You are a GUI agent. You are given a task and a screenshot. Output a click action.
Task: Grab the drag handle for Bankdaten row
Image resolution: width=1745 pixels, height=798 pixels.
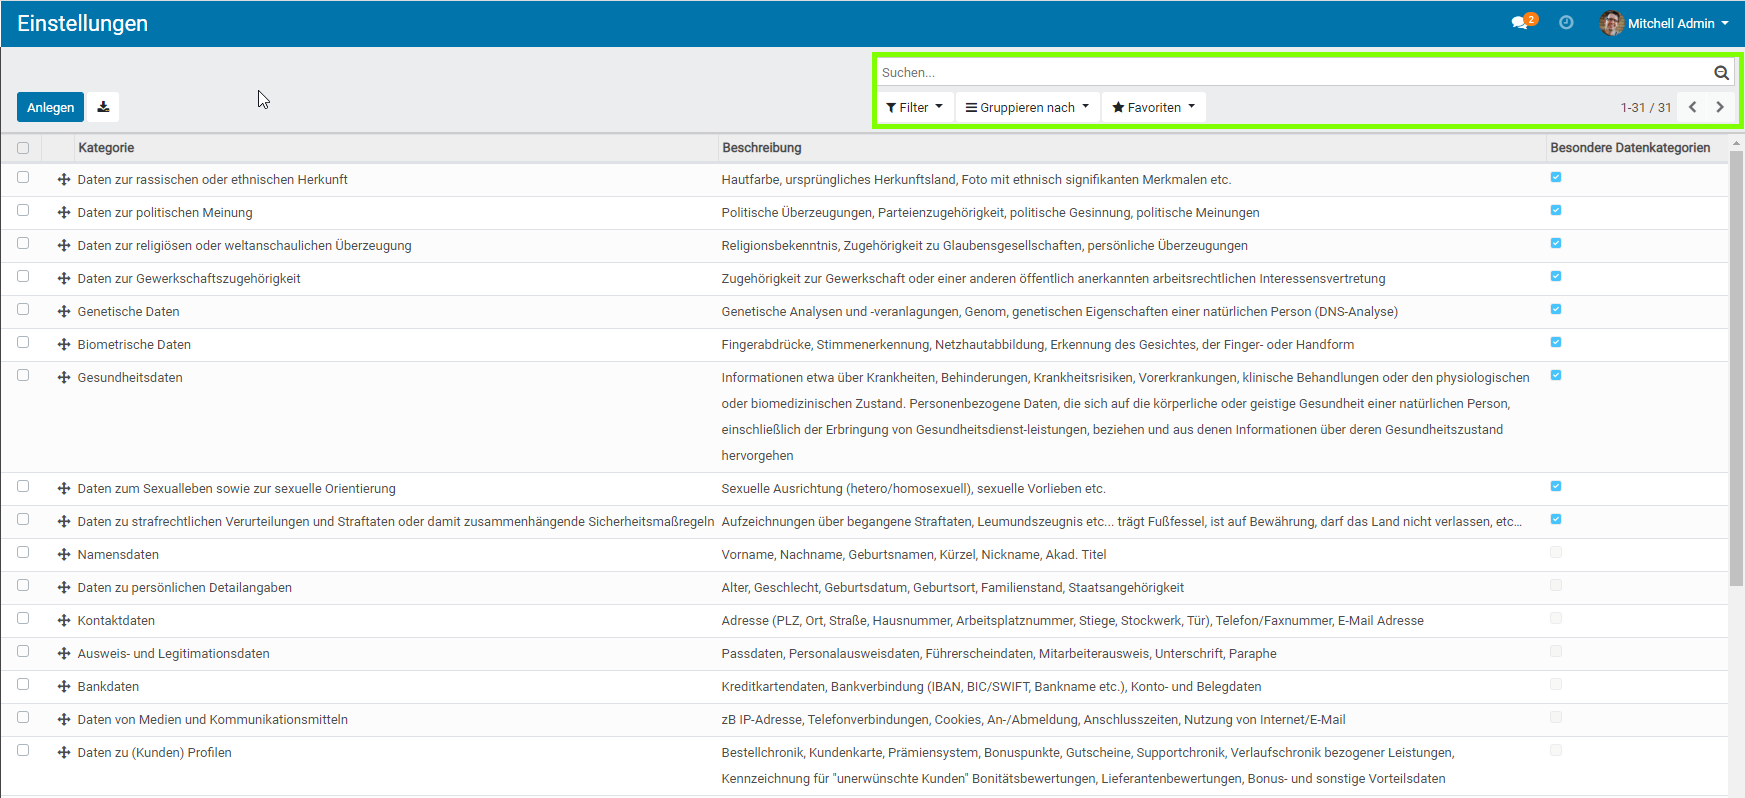(64, 687)
